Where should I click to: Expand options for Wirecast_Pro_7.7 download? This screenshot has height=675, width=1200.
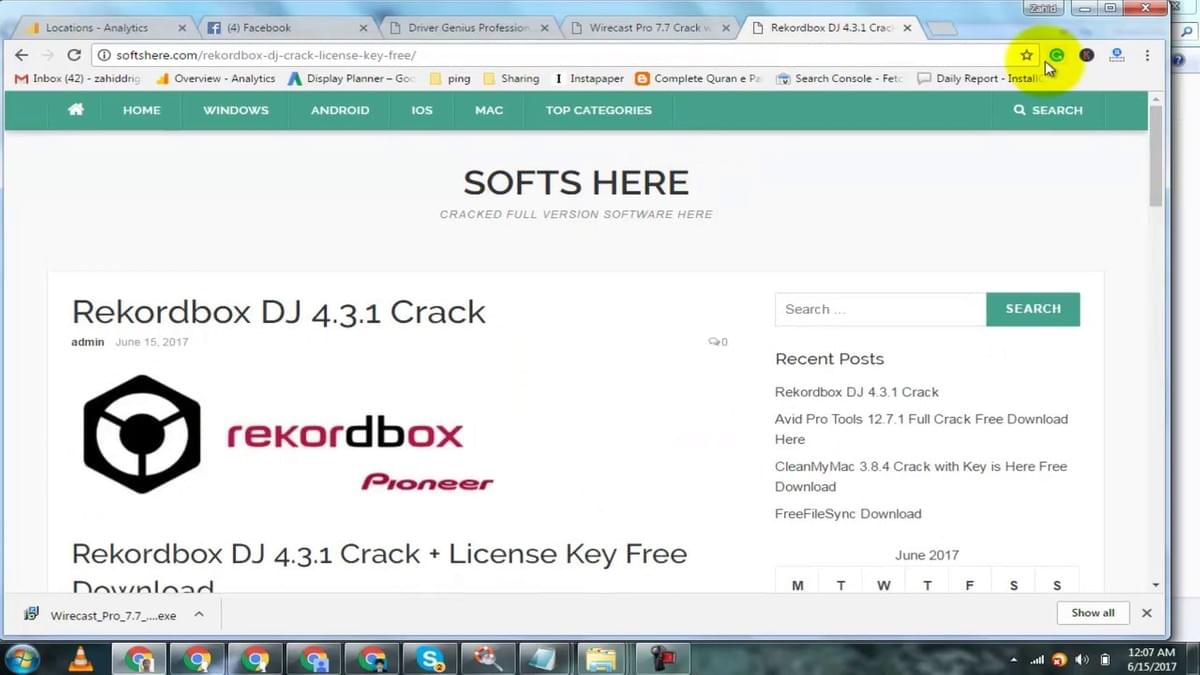tap(199, 614)
